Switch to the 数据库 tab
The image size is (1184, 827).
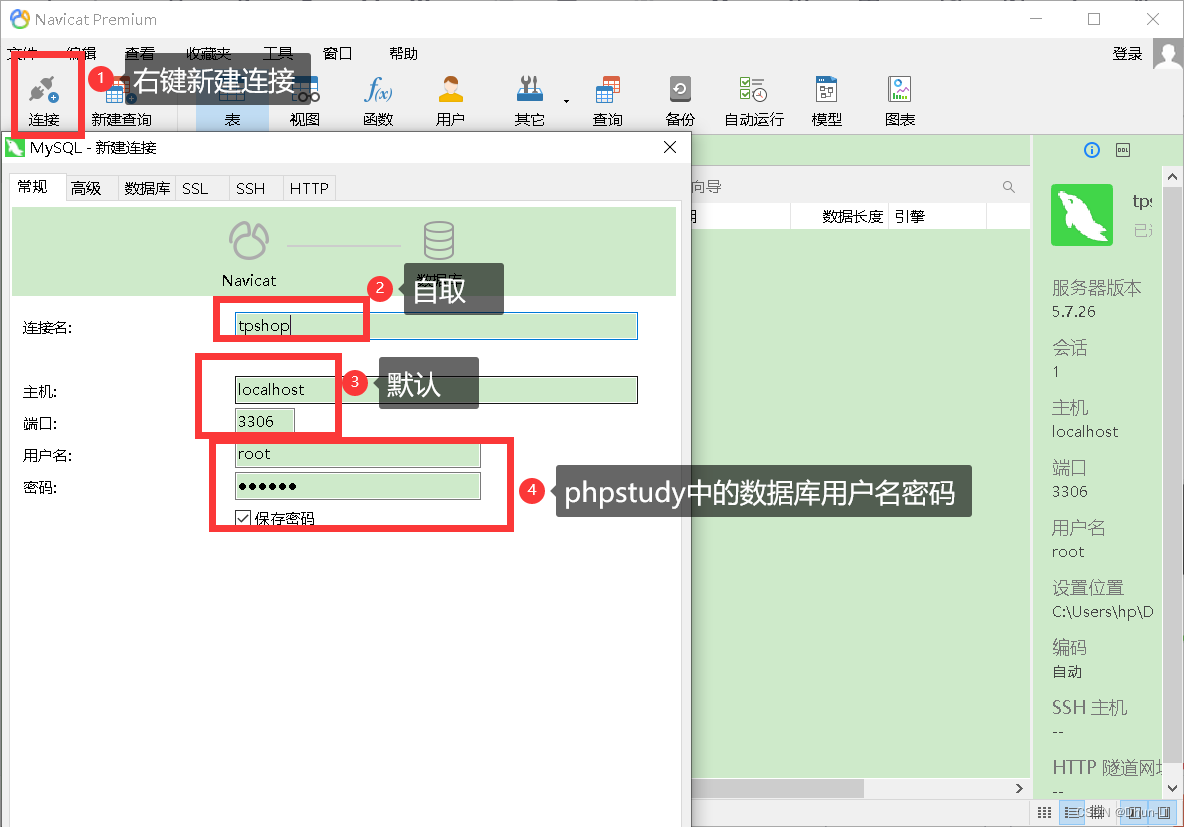click(147, 188)
